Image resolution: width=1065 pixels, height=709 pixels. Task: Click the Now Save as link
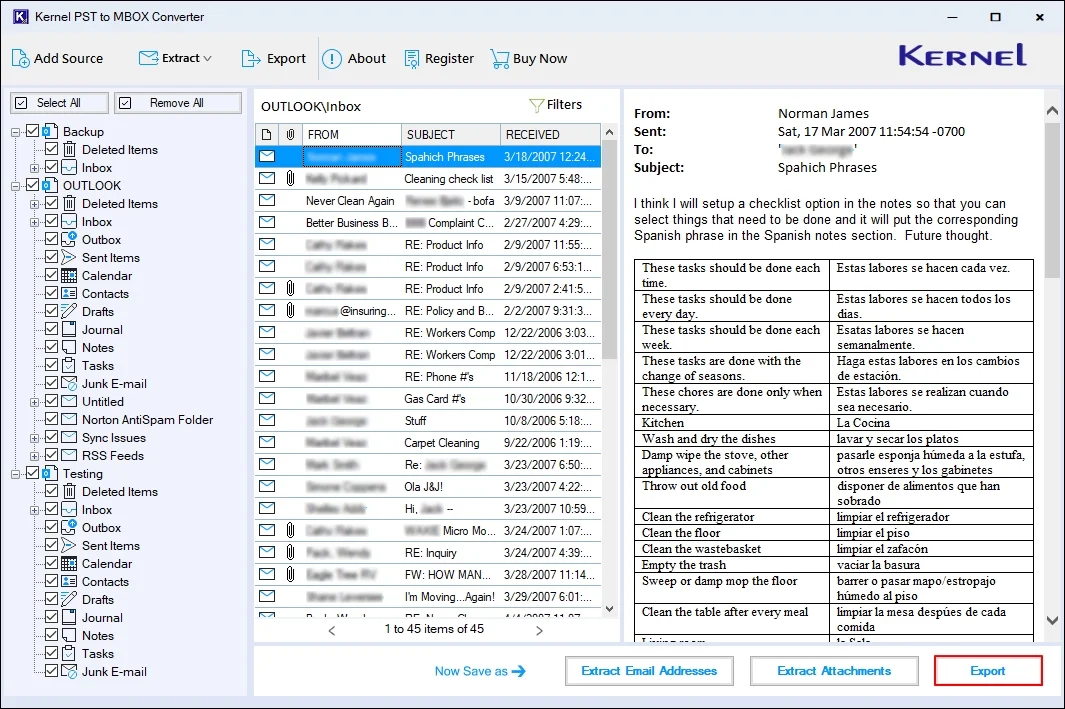[x=480, y=672]
